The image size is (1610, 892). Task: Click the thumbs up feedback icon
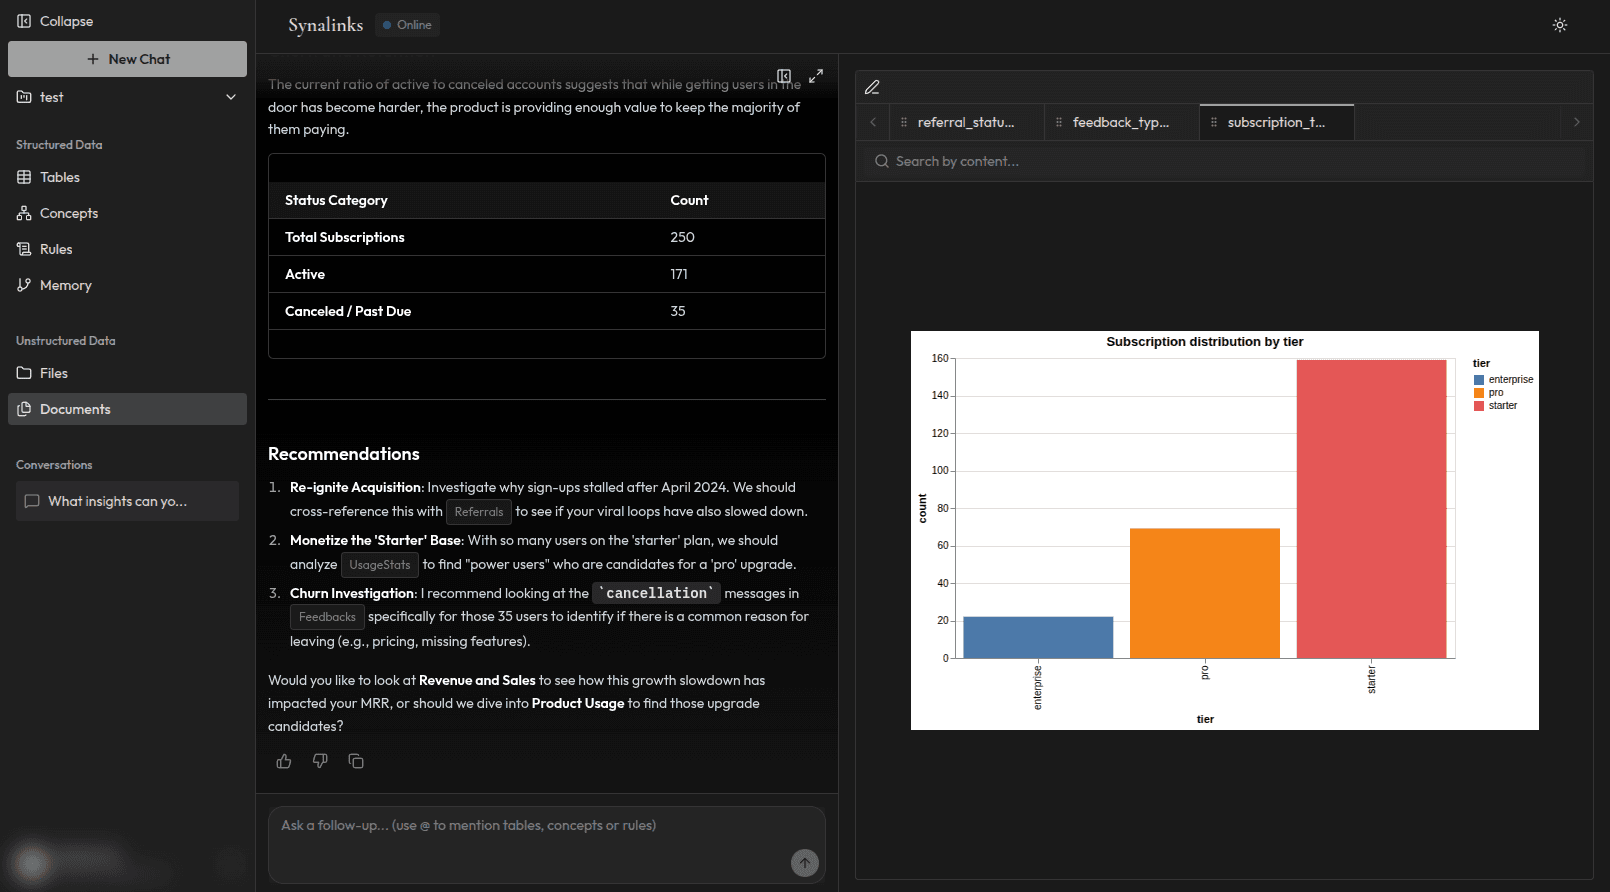pyautogui.click(x=284, y=761)
